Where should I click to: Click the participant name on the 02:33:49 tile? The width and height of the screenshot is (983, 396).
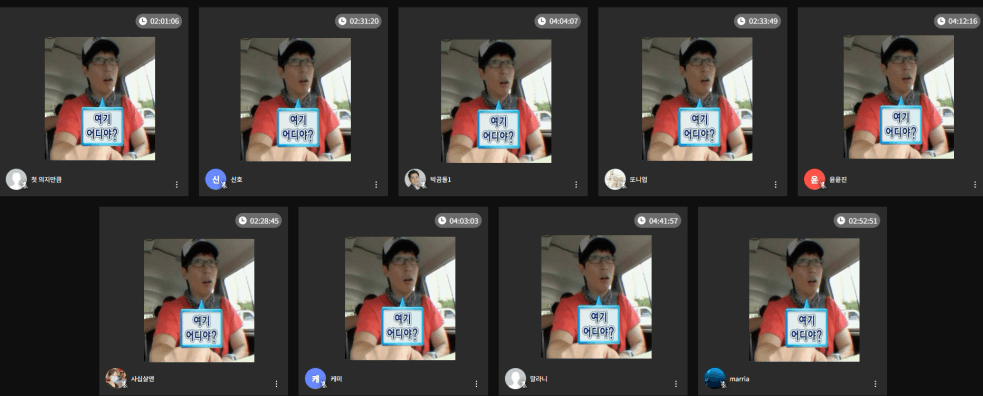(638, 180)
